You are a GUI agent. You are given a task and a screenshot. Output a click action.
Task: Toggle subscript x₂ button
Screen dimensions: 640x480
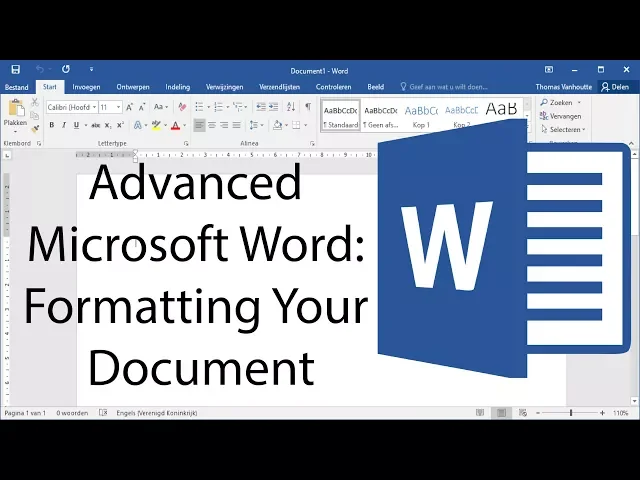pyautogui.click(x=108, y=125)
